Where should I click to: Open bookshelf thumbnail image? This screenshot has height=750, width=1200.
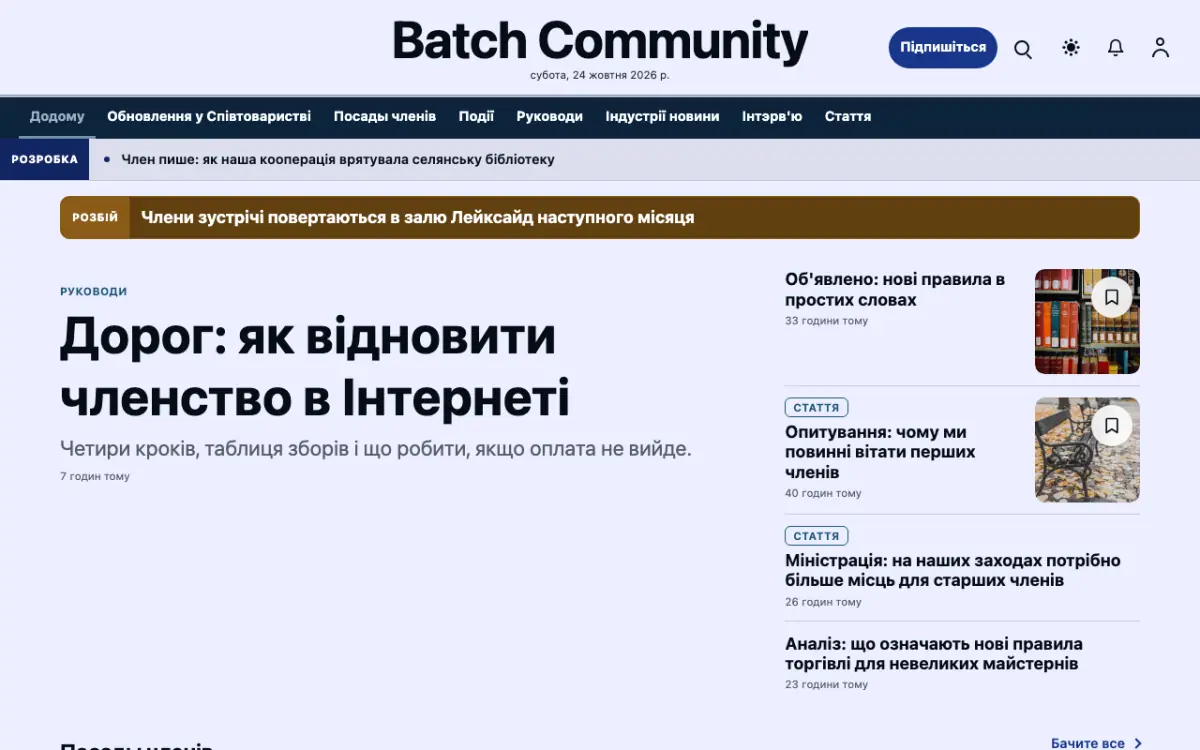click(1087, 321)
